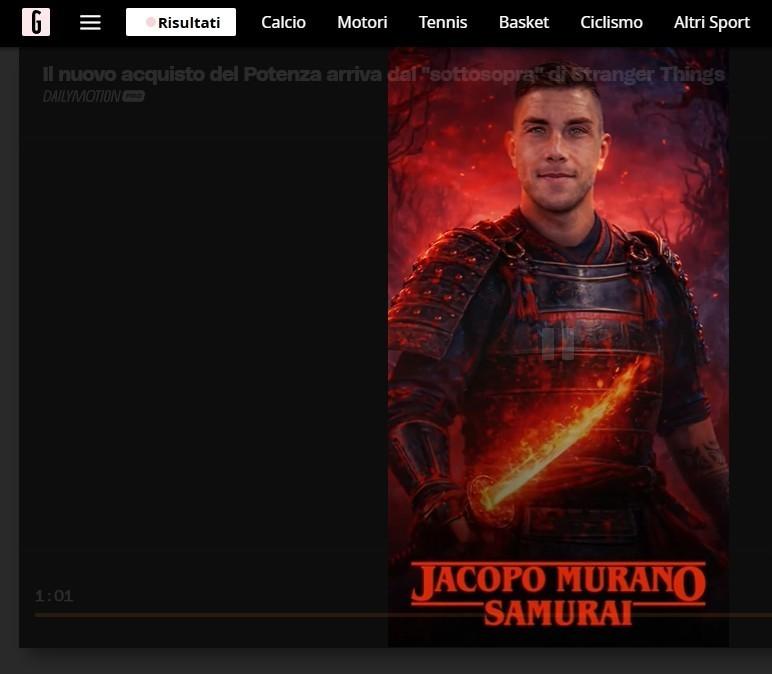Viewport: 772px width, 674px height.
Task: Click the PRO badge beside Dailymotion
Action: (x=134, y=96)
